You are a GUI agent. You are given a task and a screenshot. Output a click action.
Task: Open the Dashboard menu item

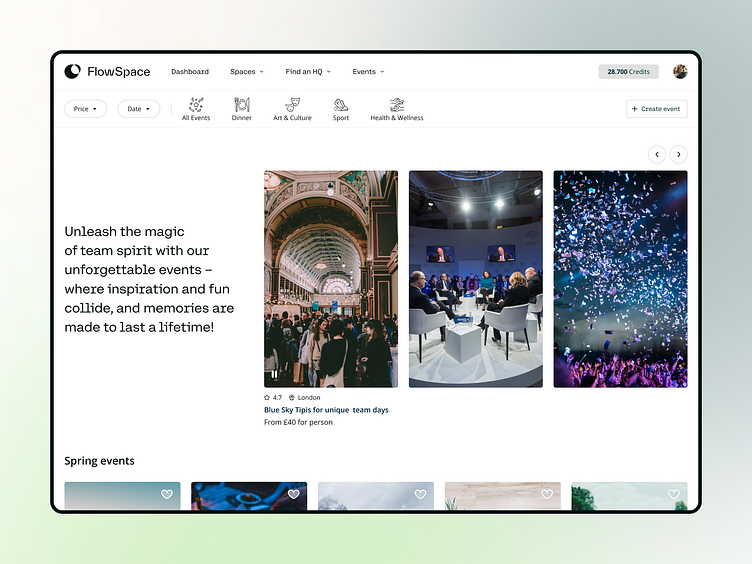point(190,72)
